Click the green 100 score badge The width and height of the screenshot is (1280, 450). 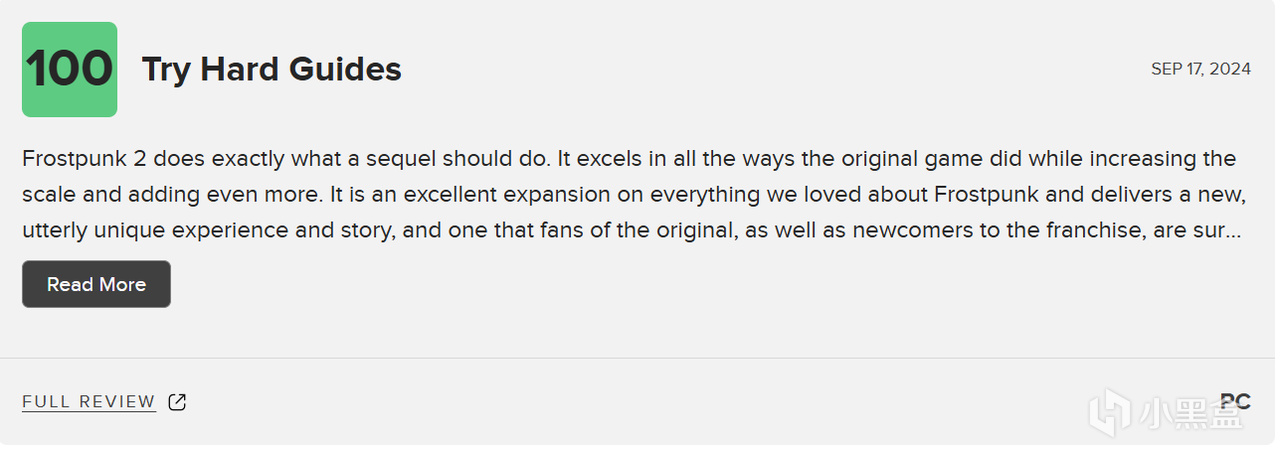click(69, 69)
